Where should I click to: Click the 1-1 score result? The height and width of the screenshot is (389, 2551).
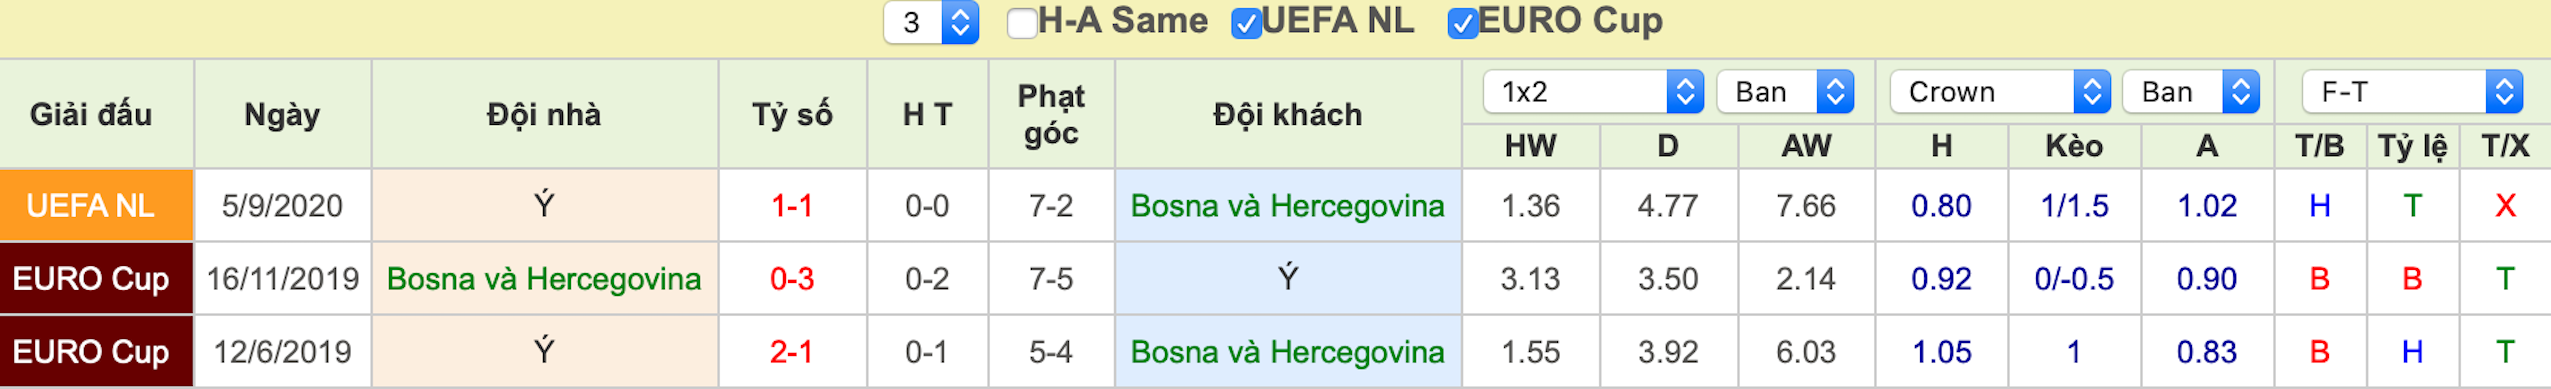792,206
